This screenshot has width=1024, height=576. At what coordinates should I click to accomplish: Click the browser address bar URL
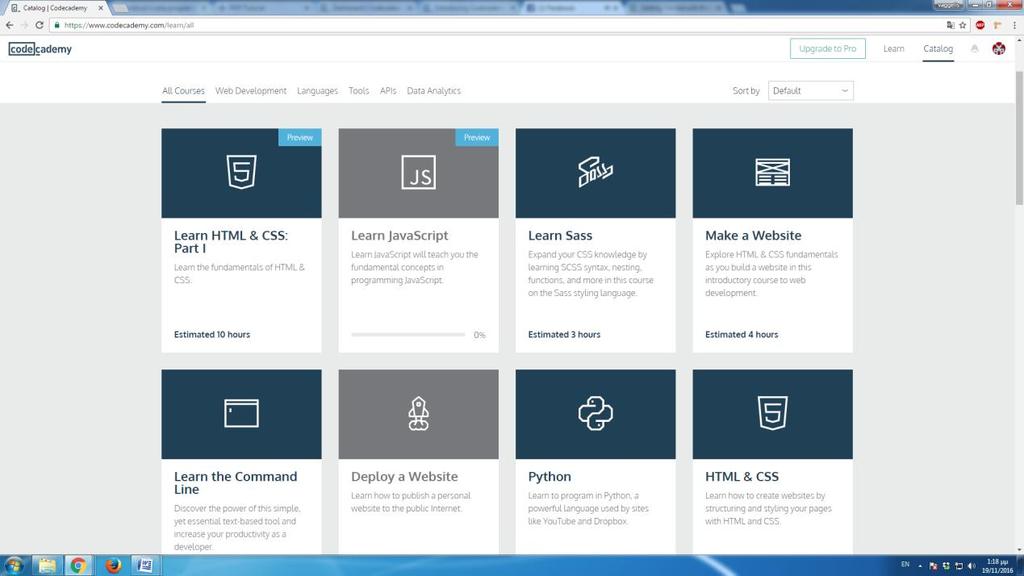[x=129, y=25]
